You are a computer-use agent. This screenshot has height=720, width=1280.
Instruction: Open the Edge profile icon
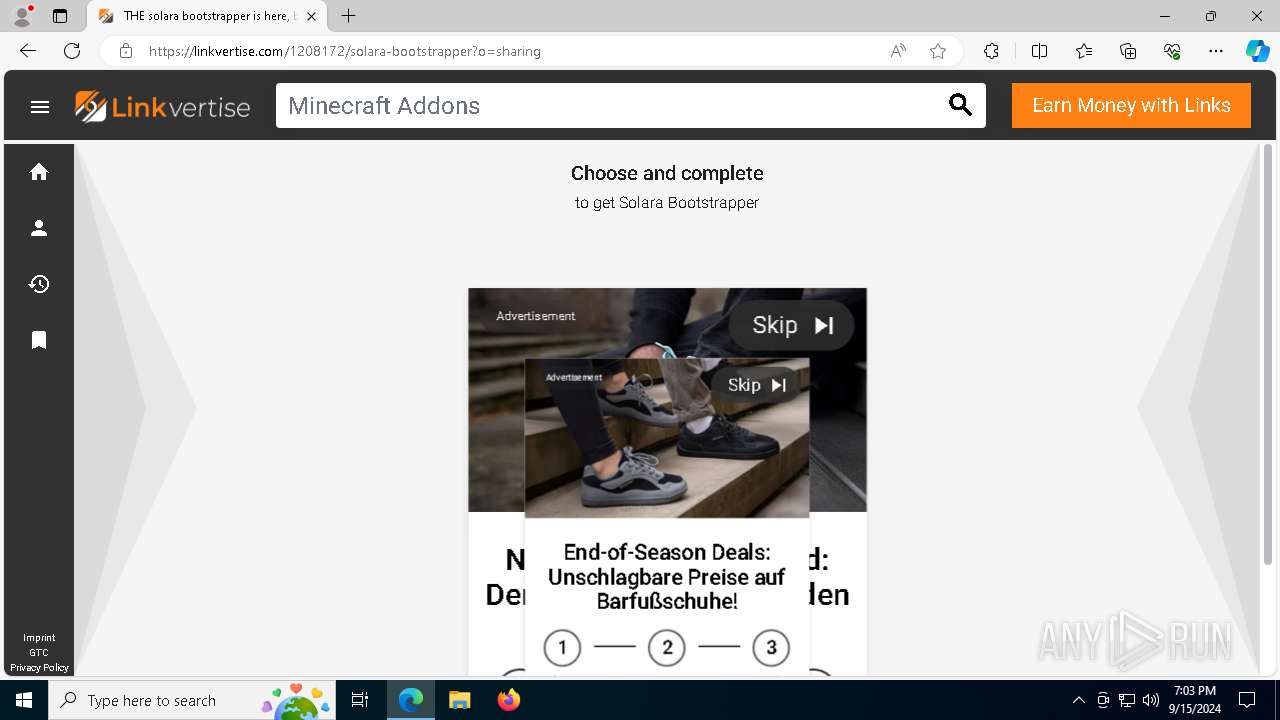(x=22, y=16)
